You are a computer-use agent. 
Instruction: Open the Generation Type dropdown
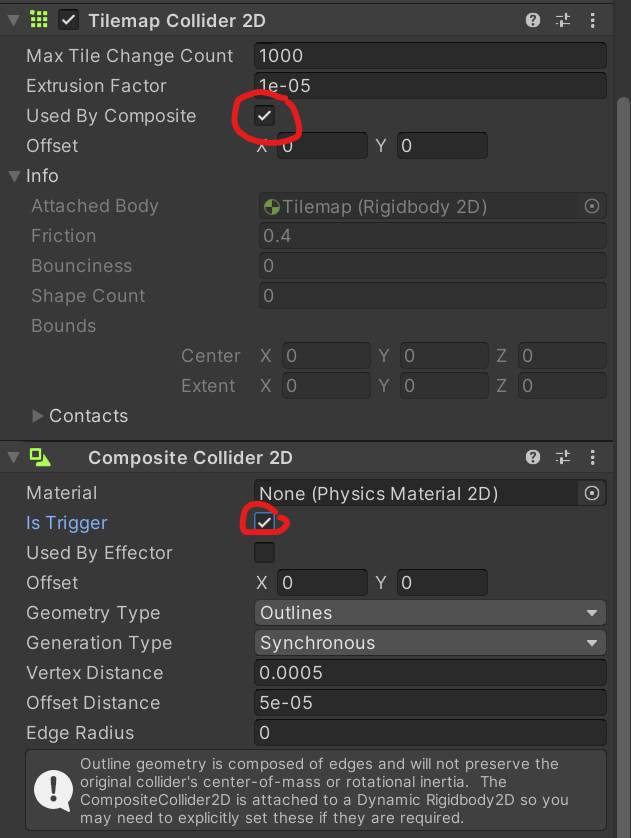430,643
